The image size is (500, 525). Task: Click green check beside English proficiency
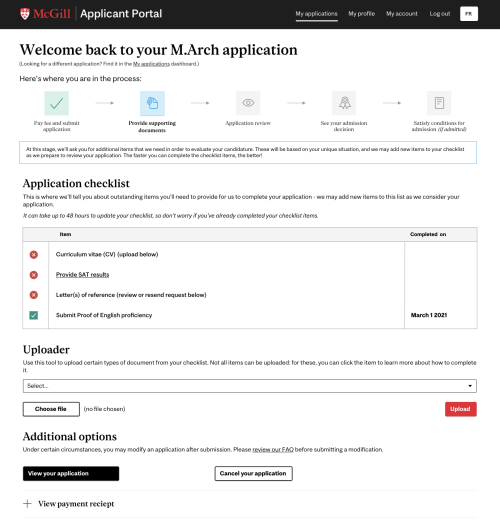click(33, 315)
